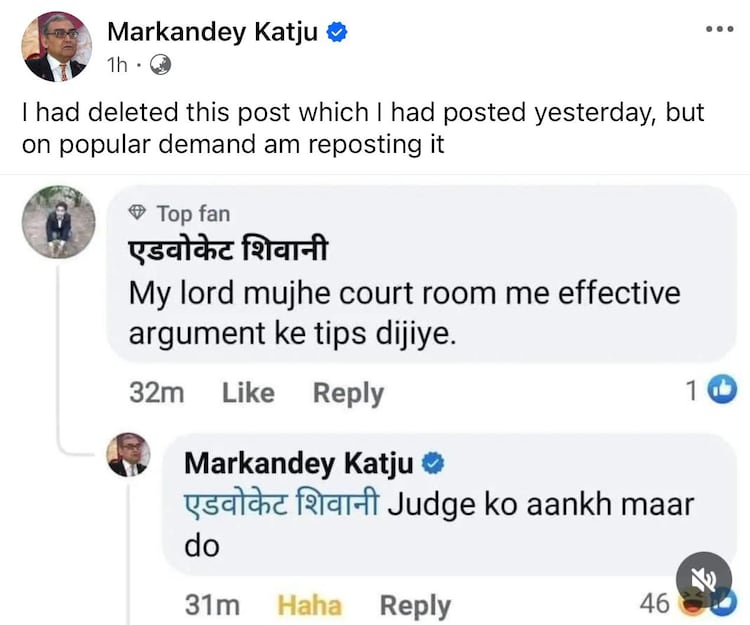The width and height of the screenshot is (750, 625).
Task: View the 46 reactions on the reply
Action: coord(687,603)
